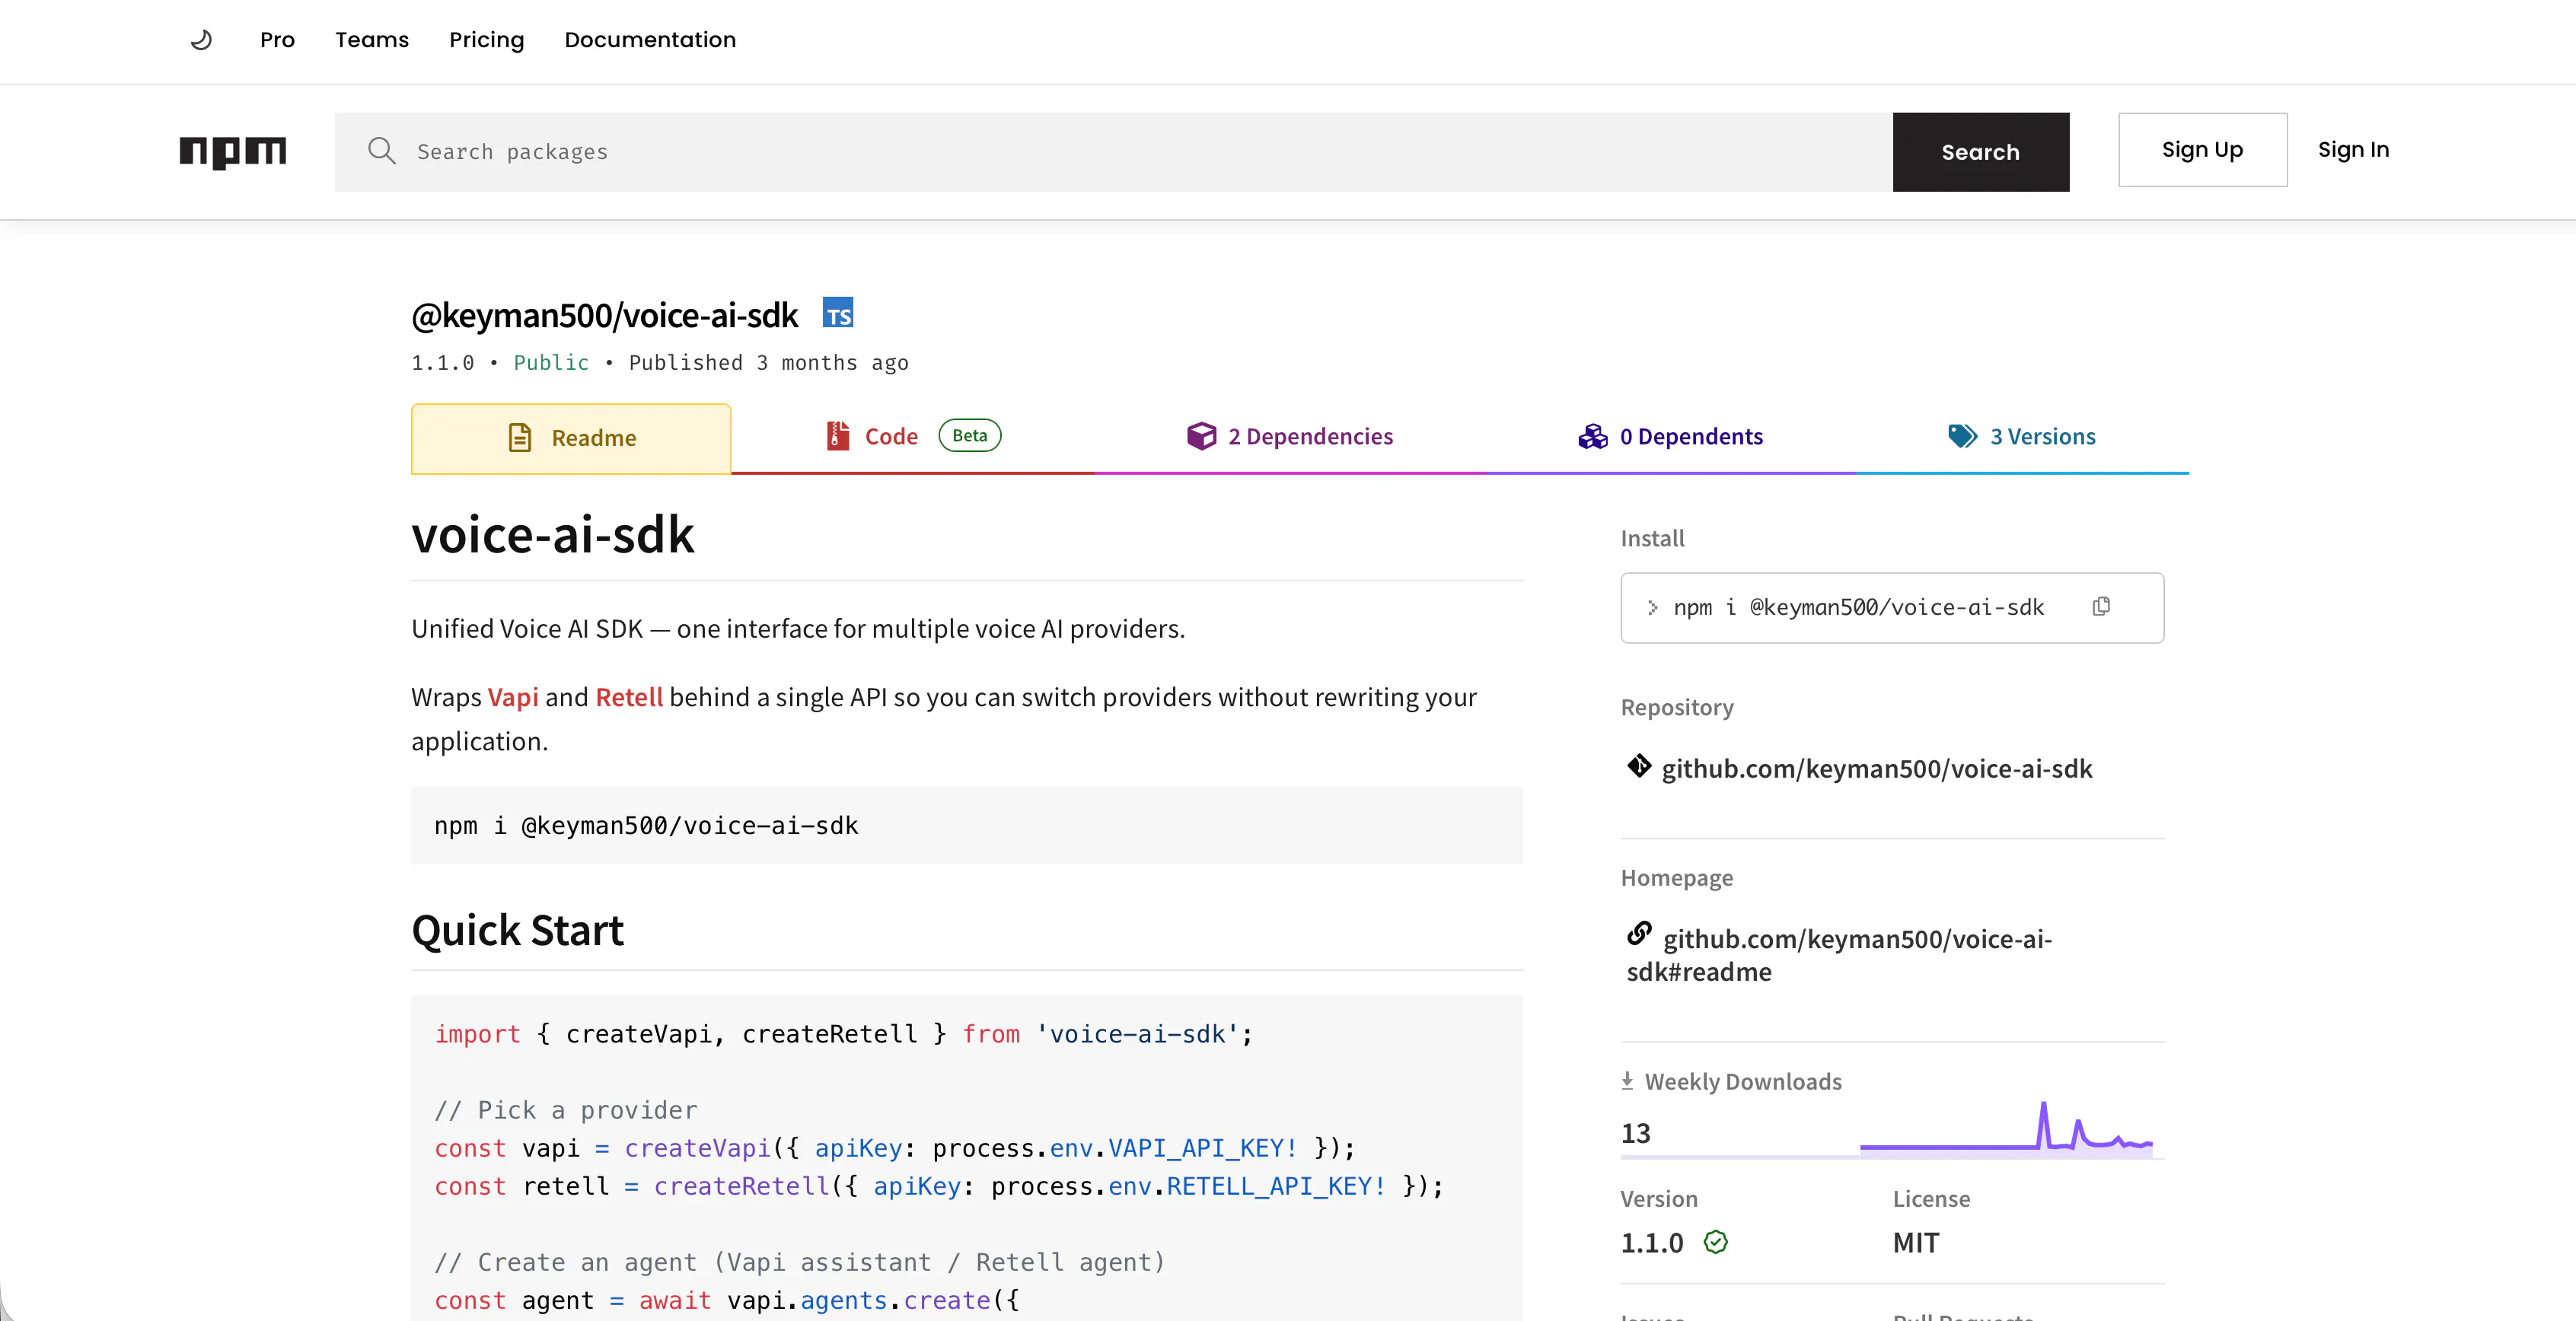Open the Retell link in readme
2576x1321 pixels.
[x=629, y=697]
